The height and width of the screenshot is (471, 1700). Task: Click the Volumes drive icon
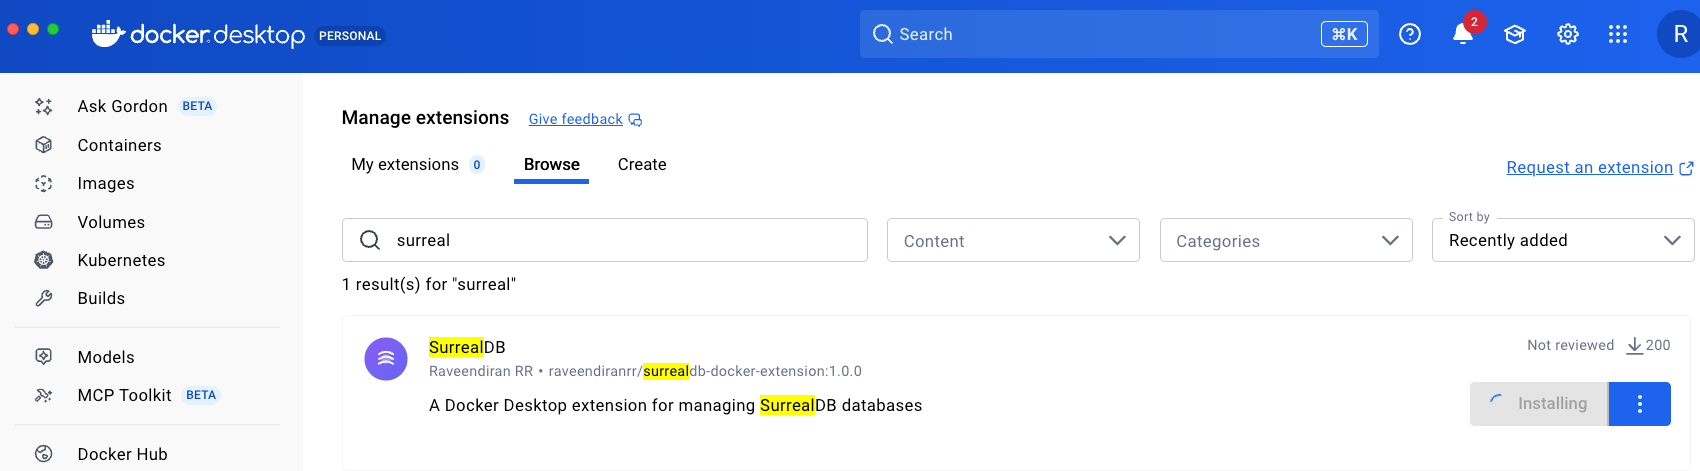point(44,222)
